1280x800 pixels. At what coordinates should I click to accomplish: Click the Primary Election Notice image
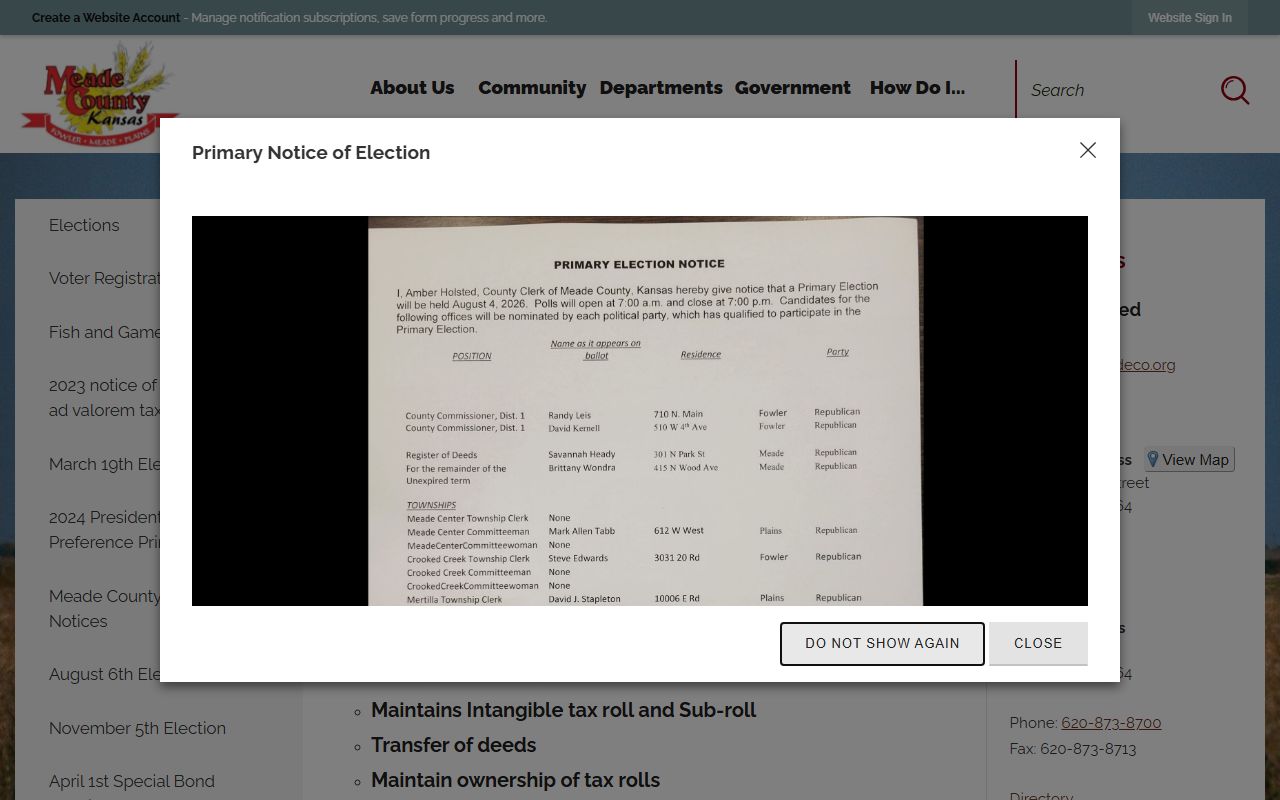(x=640, y=411)
